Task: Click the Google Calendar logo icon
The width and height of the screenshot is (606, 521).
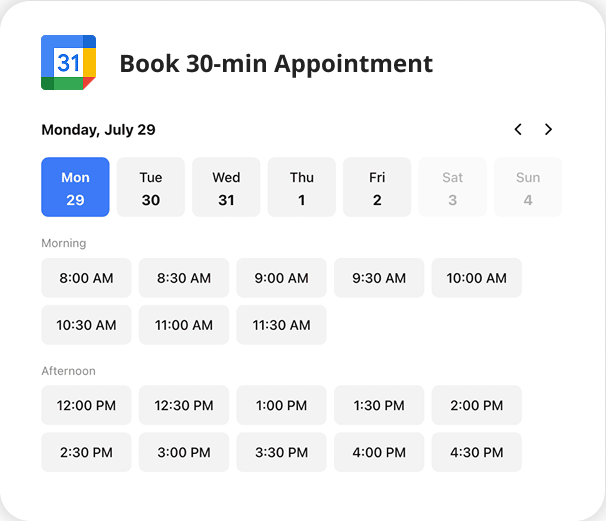Action: [68, 63]
